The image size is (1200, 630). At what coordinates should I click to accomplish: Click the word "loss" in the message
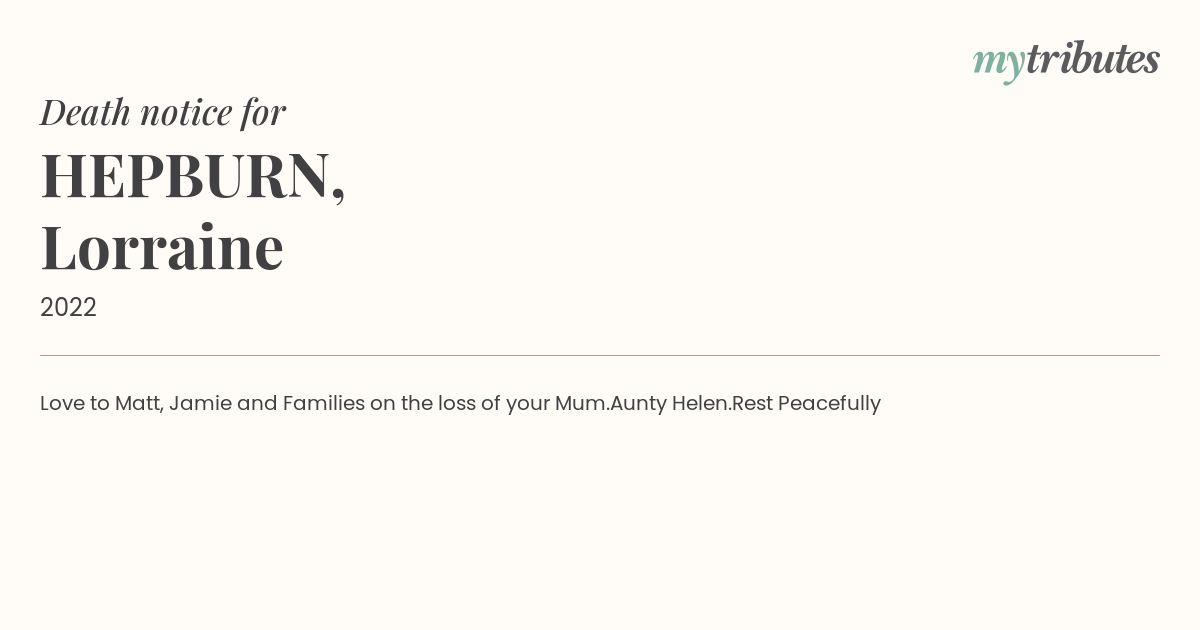tap(458, 404)
